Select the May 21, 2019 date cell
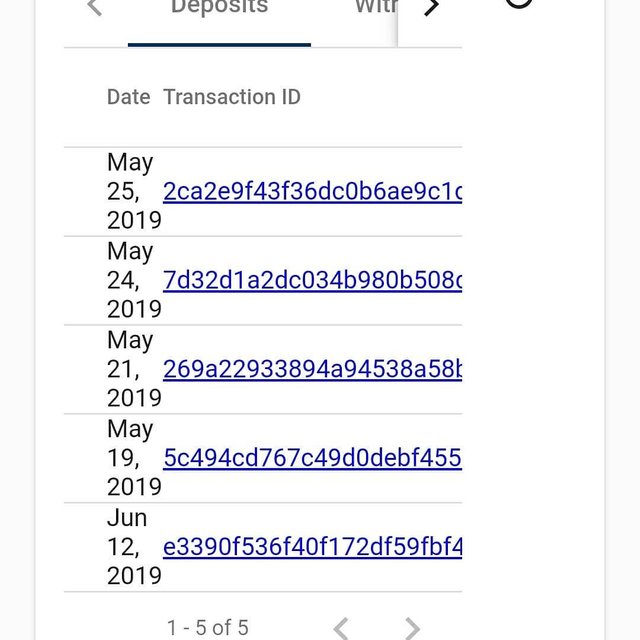The height and width of the screenshot is (640, 640). pos(131,369)
